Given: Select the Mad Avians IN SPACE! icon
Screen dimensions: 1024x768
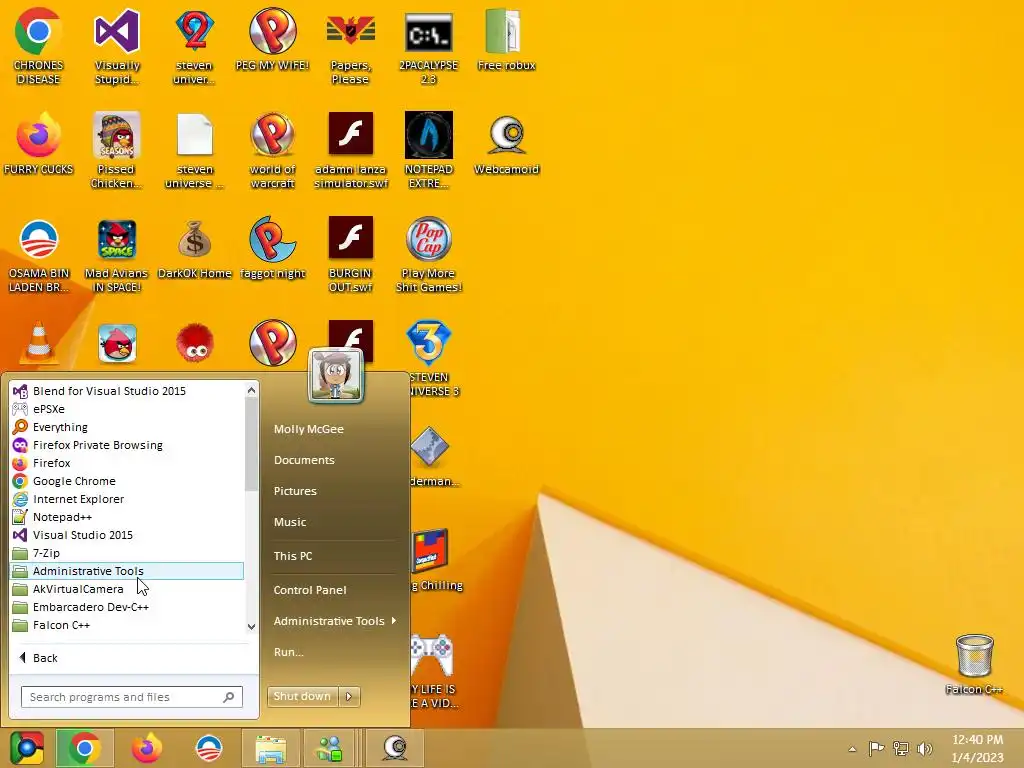Looking at the screenshot, I should point(116,255).
